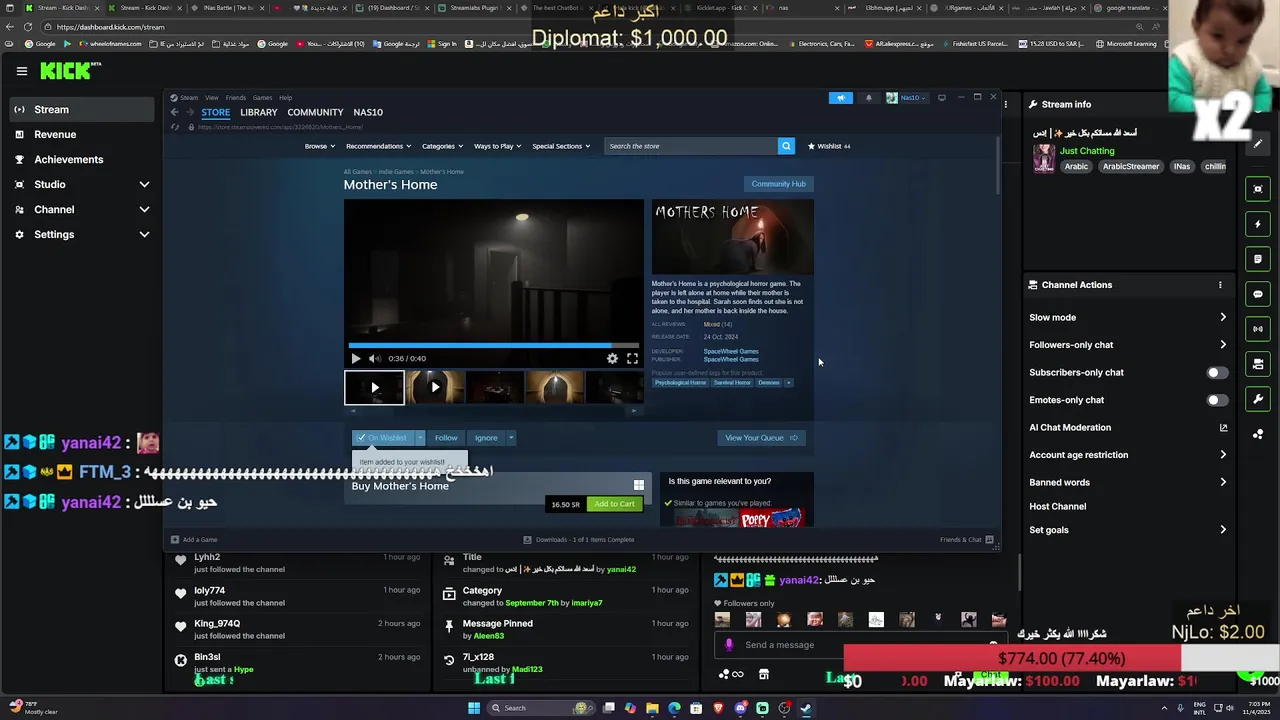This screenshot has width=1280, height=720.
Task: Reload the Steam store page
Action: (x=175, y=127)
